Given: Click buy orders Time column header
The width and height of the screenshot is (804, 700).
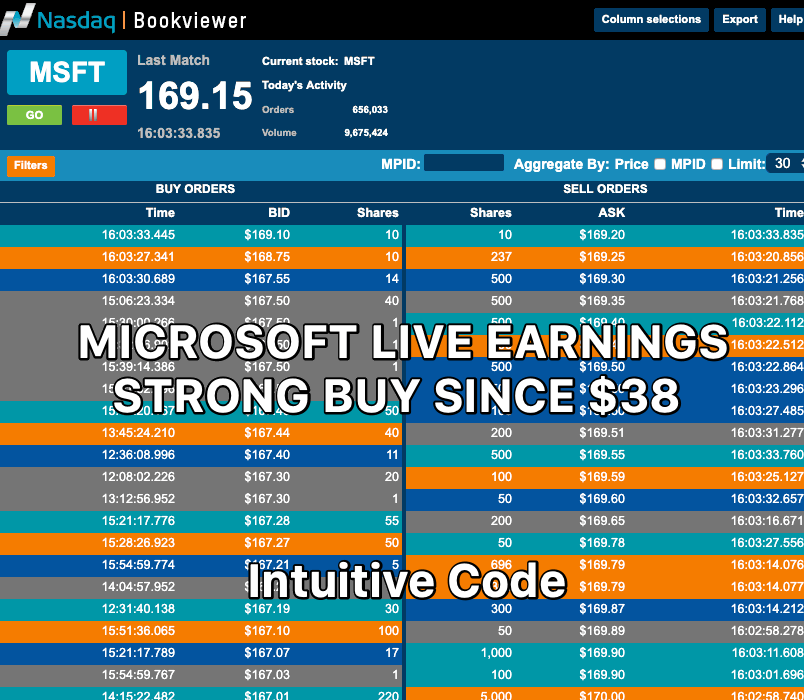Looking at the screenshot, I should click(160, 213).
